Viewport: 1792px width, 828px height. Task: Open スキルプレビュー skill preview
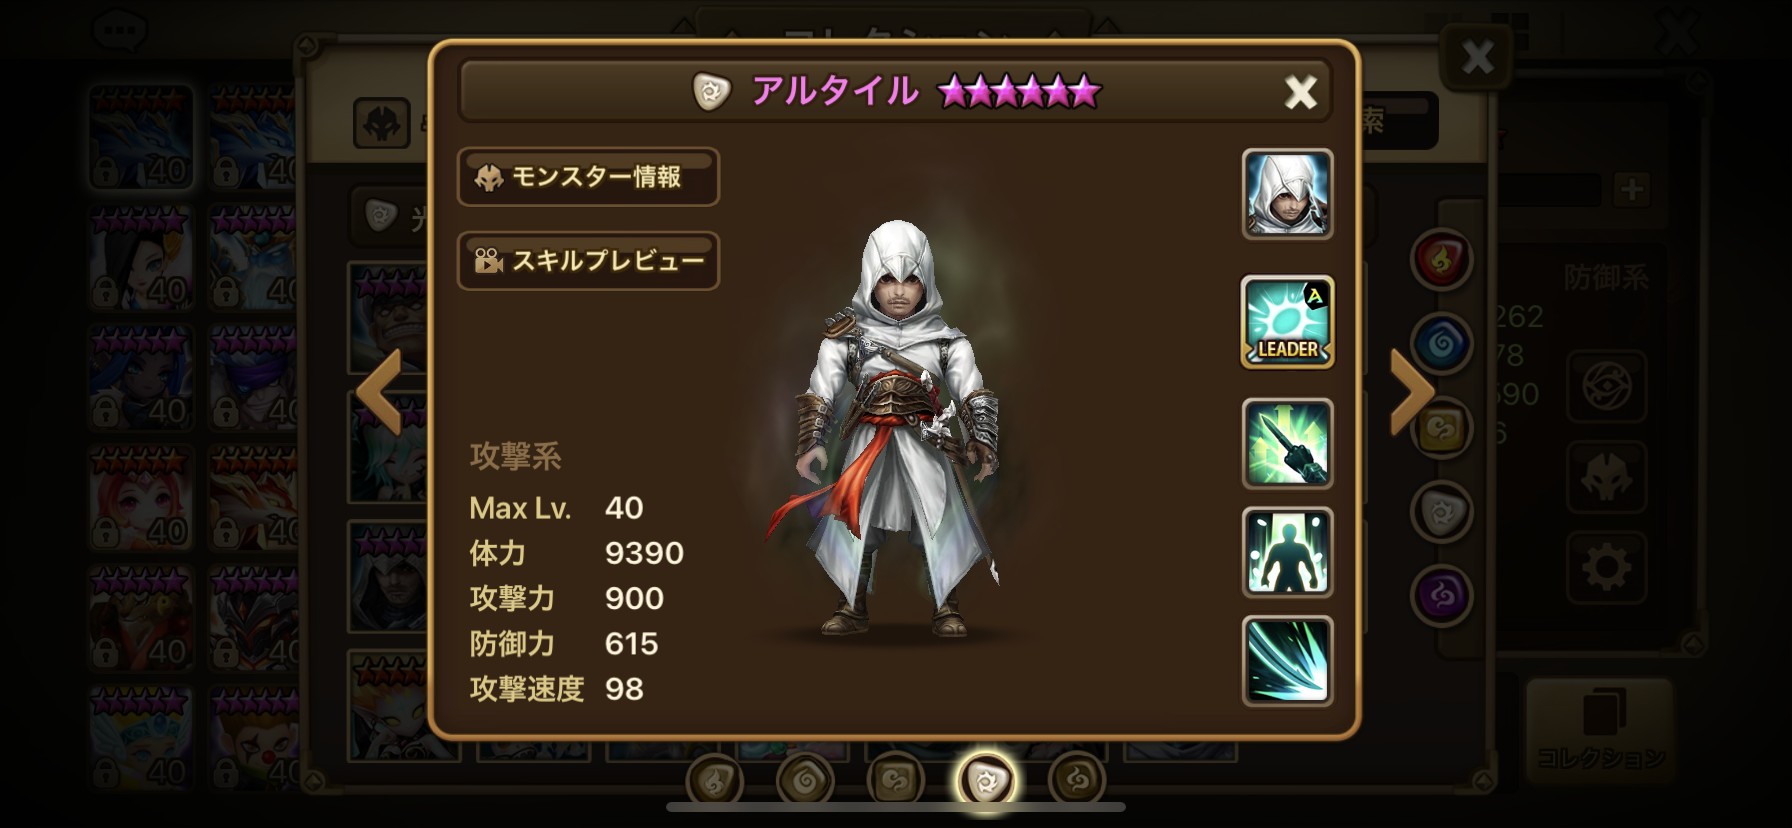588,261
